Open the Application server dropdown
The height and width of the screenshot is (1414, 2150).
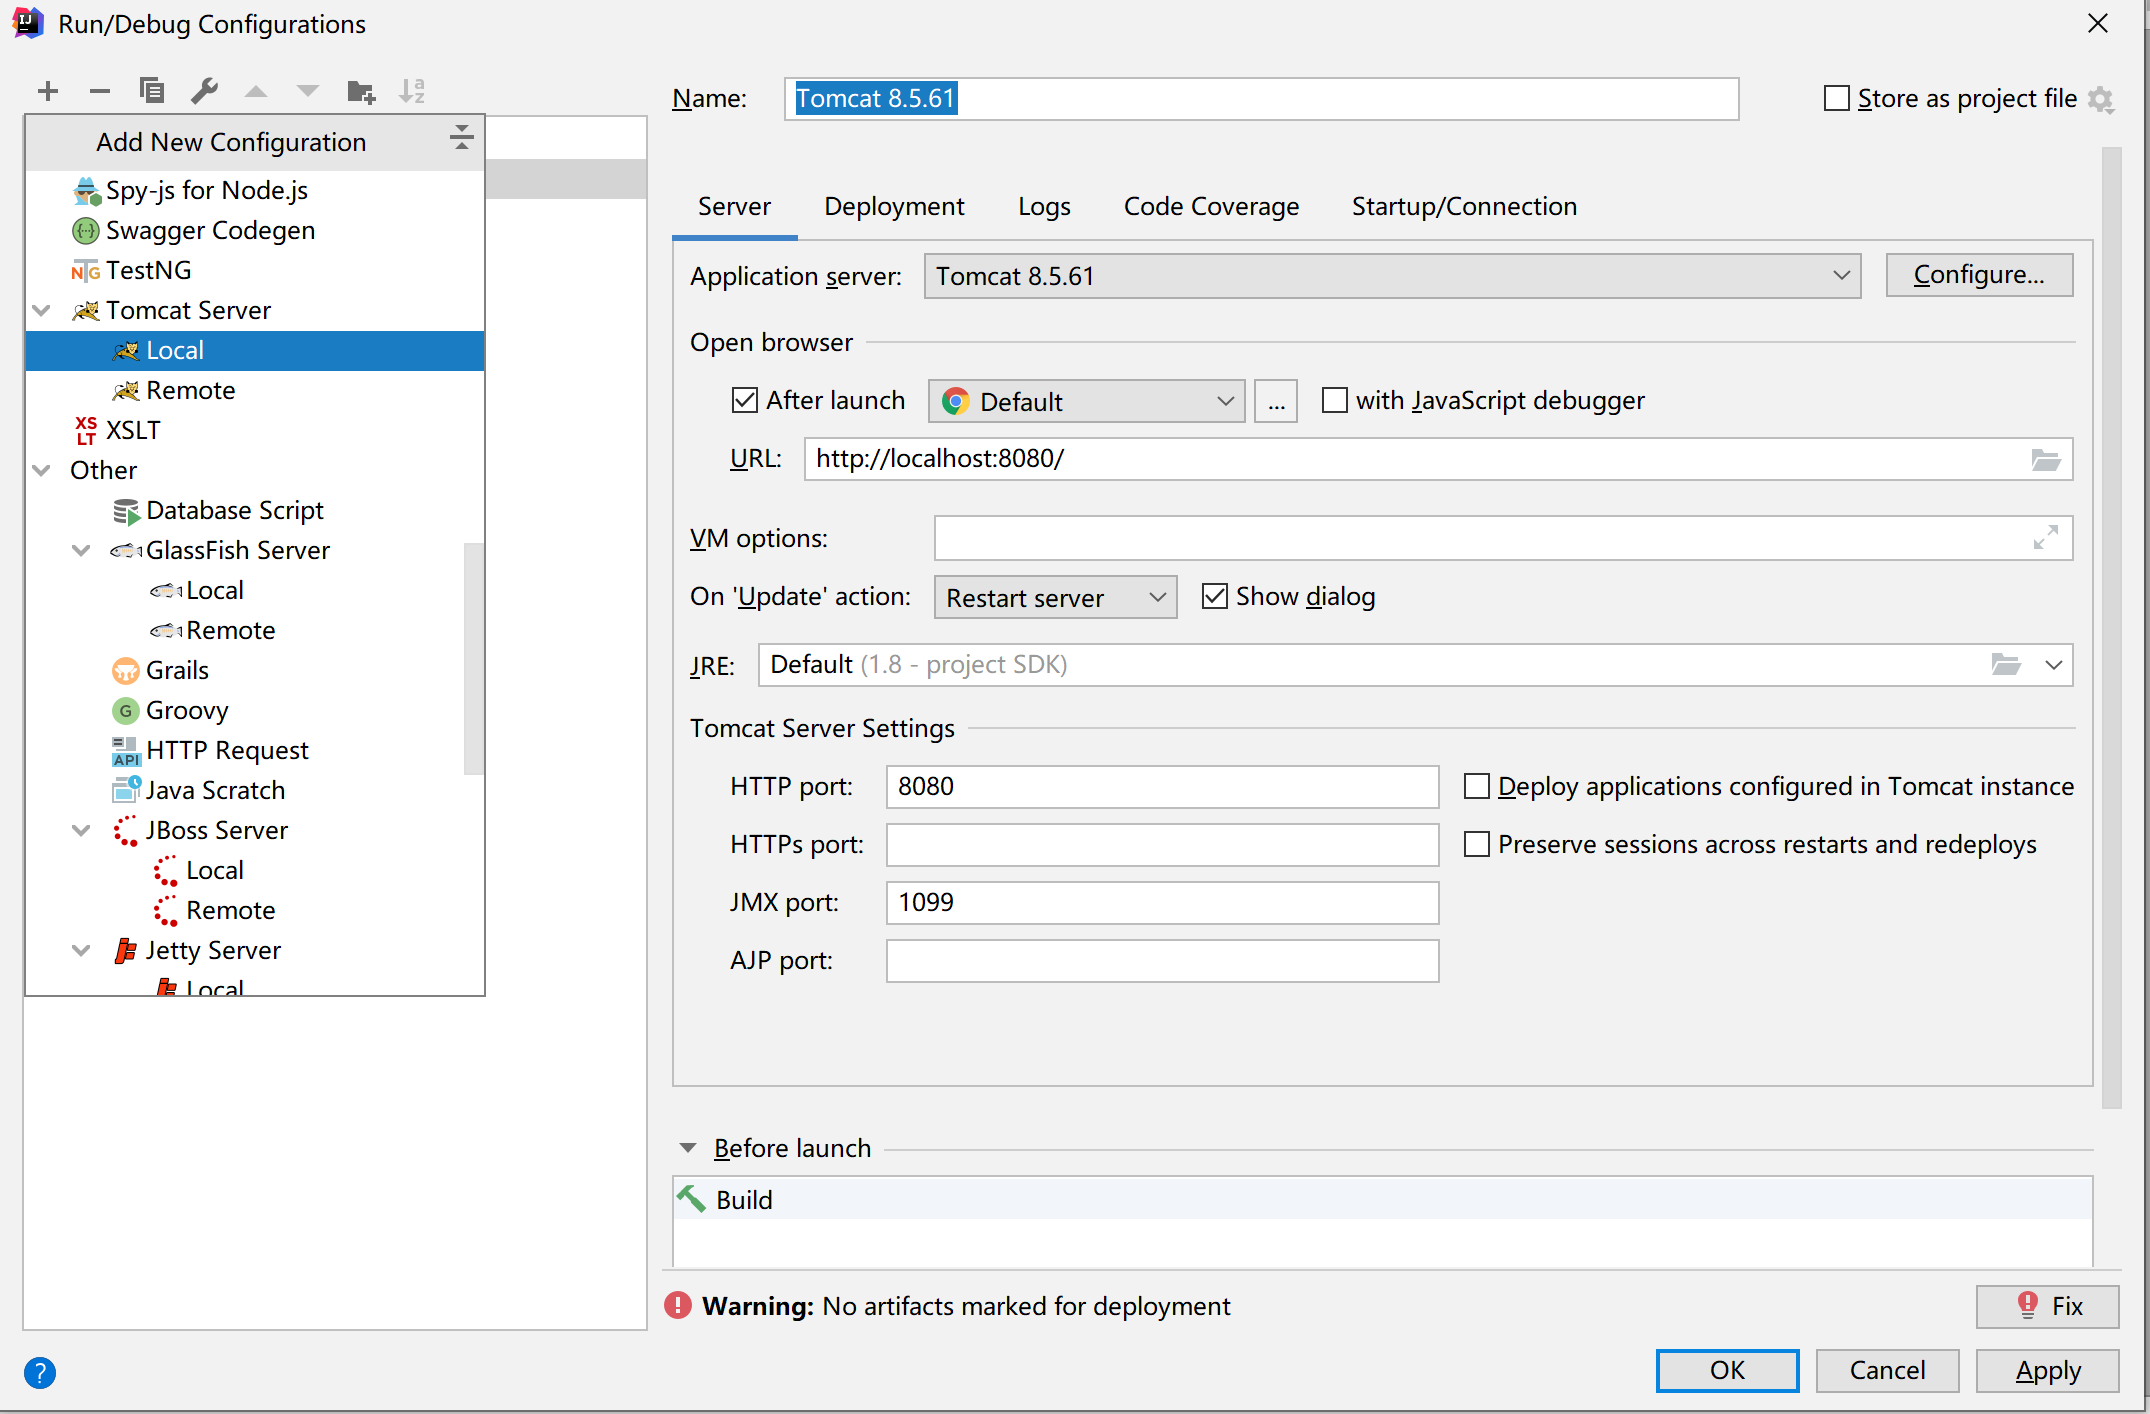(x=1391, y=276)
